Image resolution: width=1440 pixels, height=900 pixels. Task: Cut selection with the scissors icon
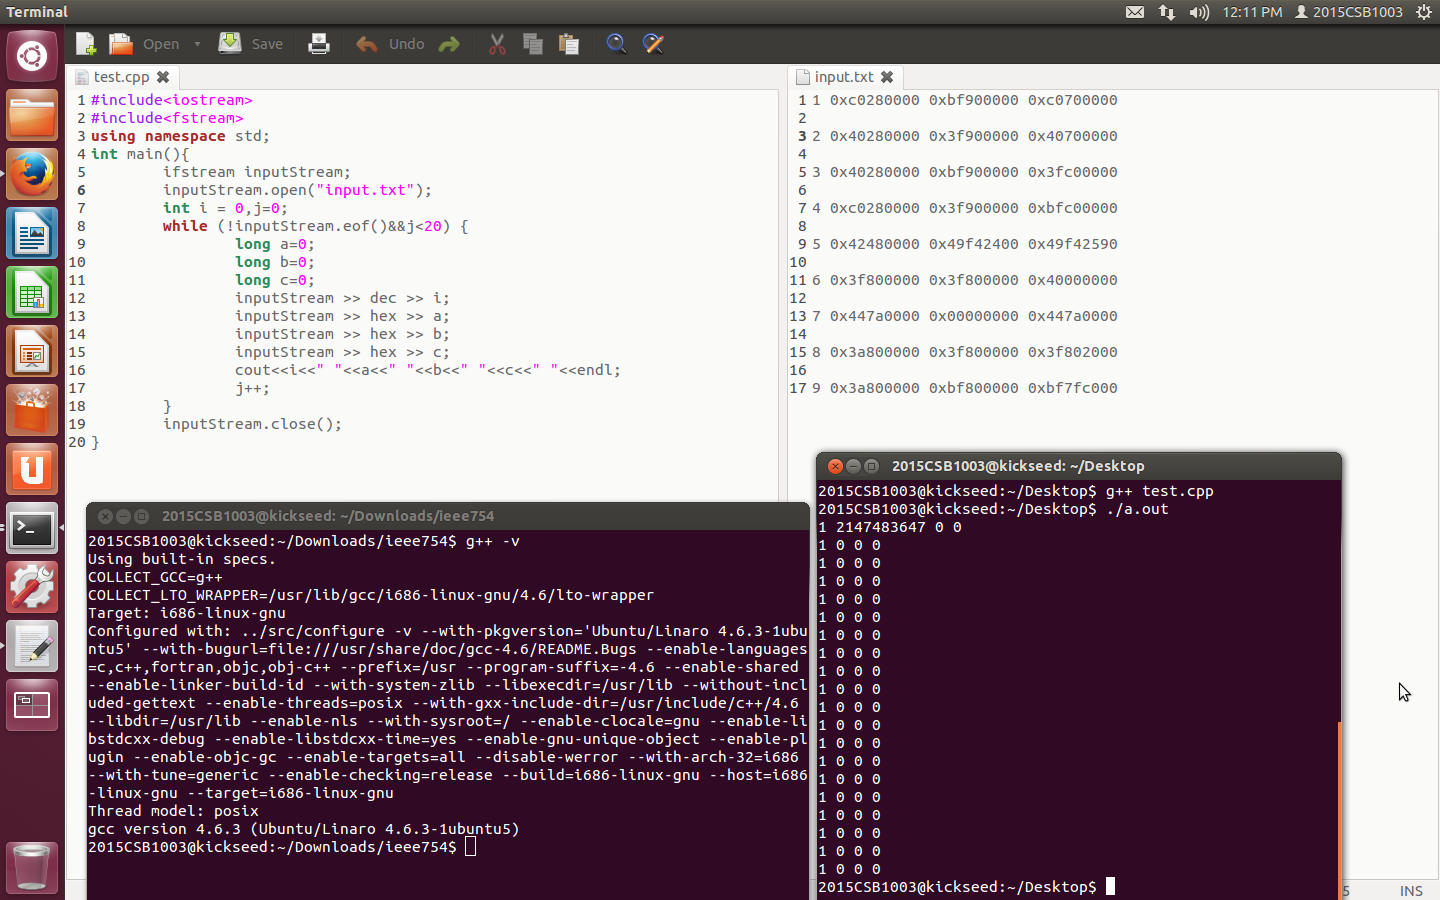(497, 44)
